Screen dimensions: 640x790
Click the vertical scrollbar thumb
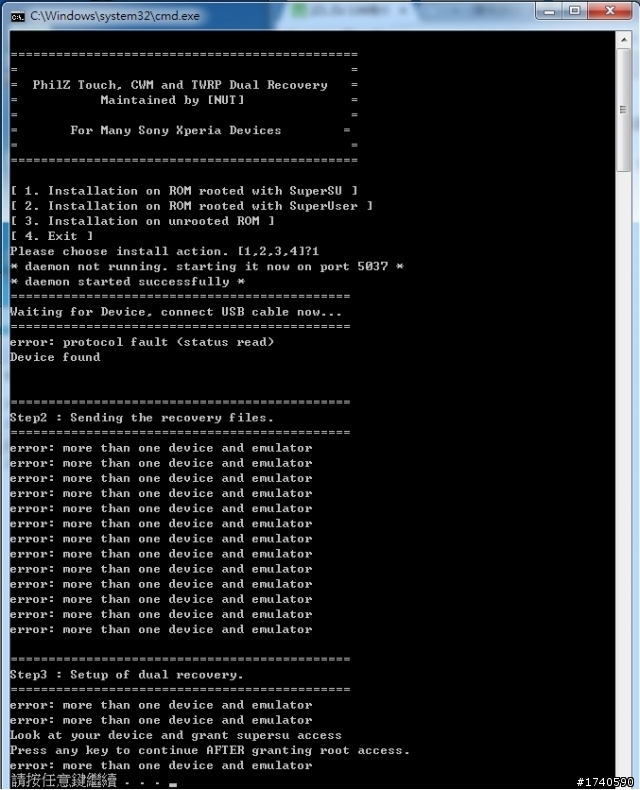coord(623,110)
